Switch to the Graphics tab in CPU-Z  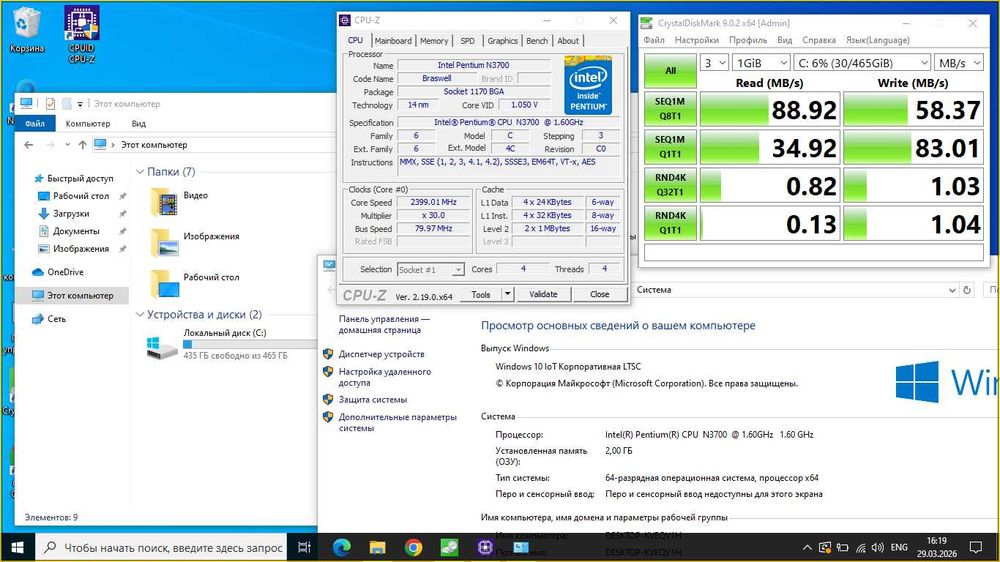[x=503, y=41]
